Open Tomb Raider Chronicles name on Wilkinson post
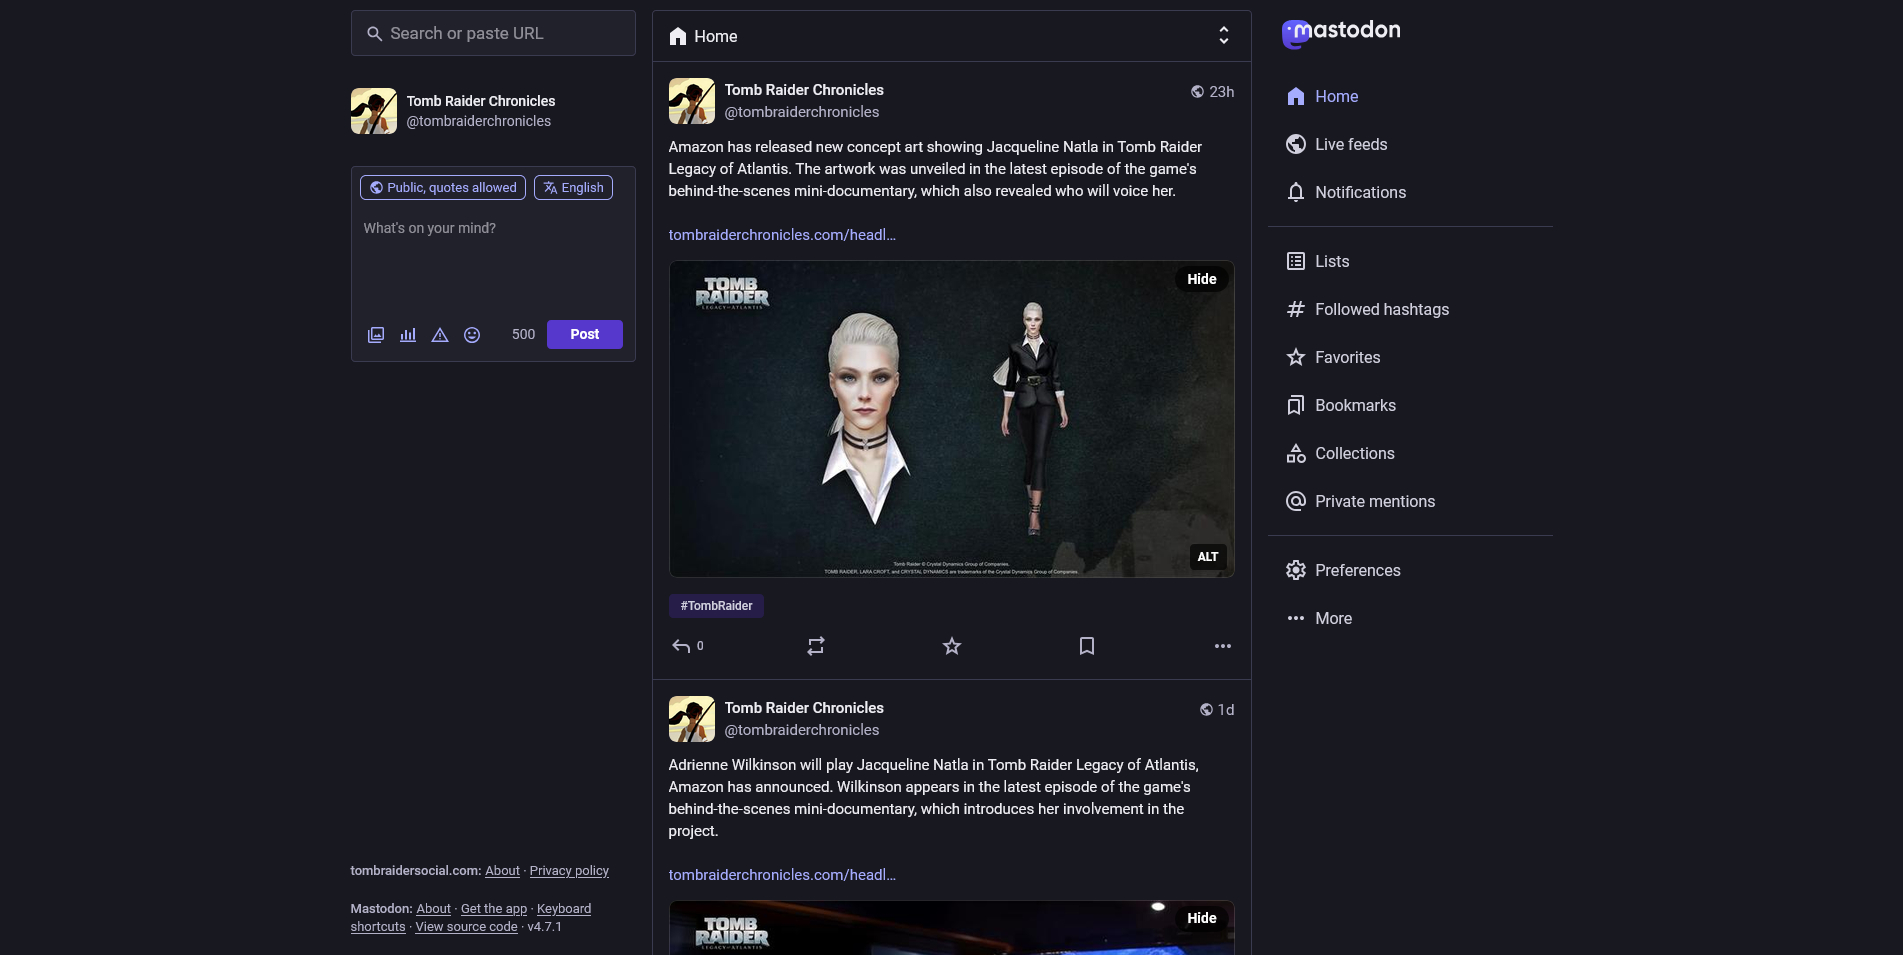 tap(804, 708)
